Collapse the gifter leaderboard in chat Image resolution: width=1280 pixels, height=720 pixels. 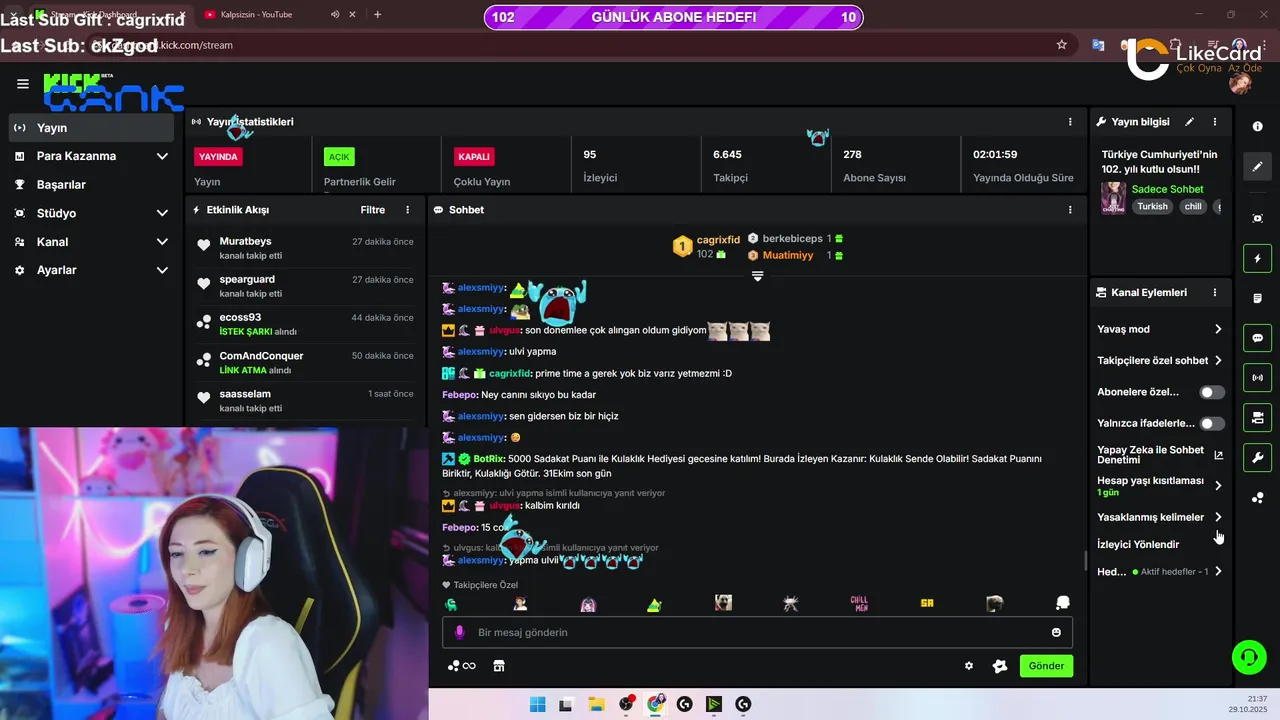click(757, 276)
